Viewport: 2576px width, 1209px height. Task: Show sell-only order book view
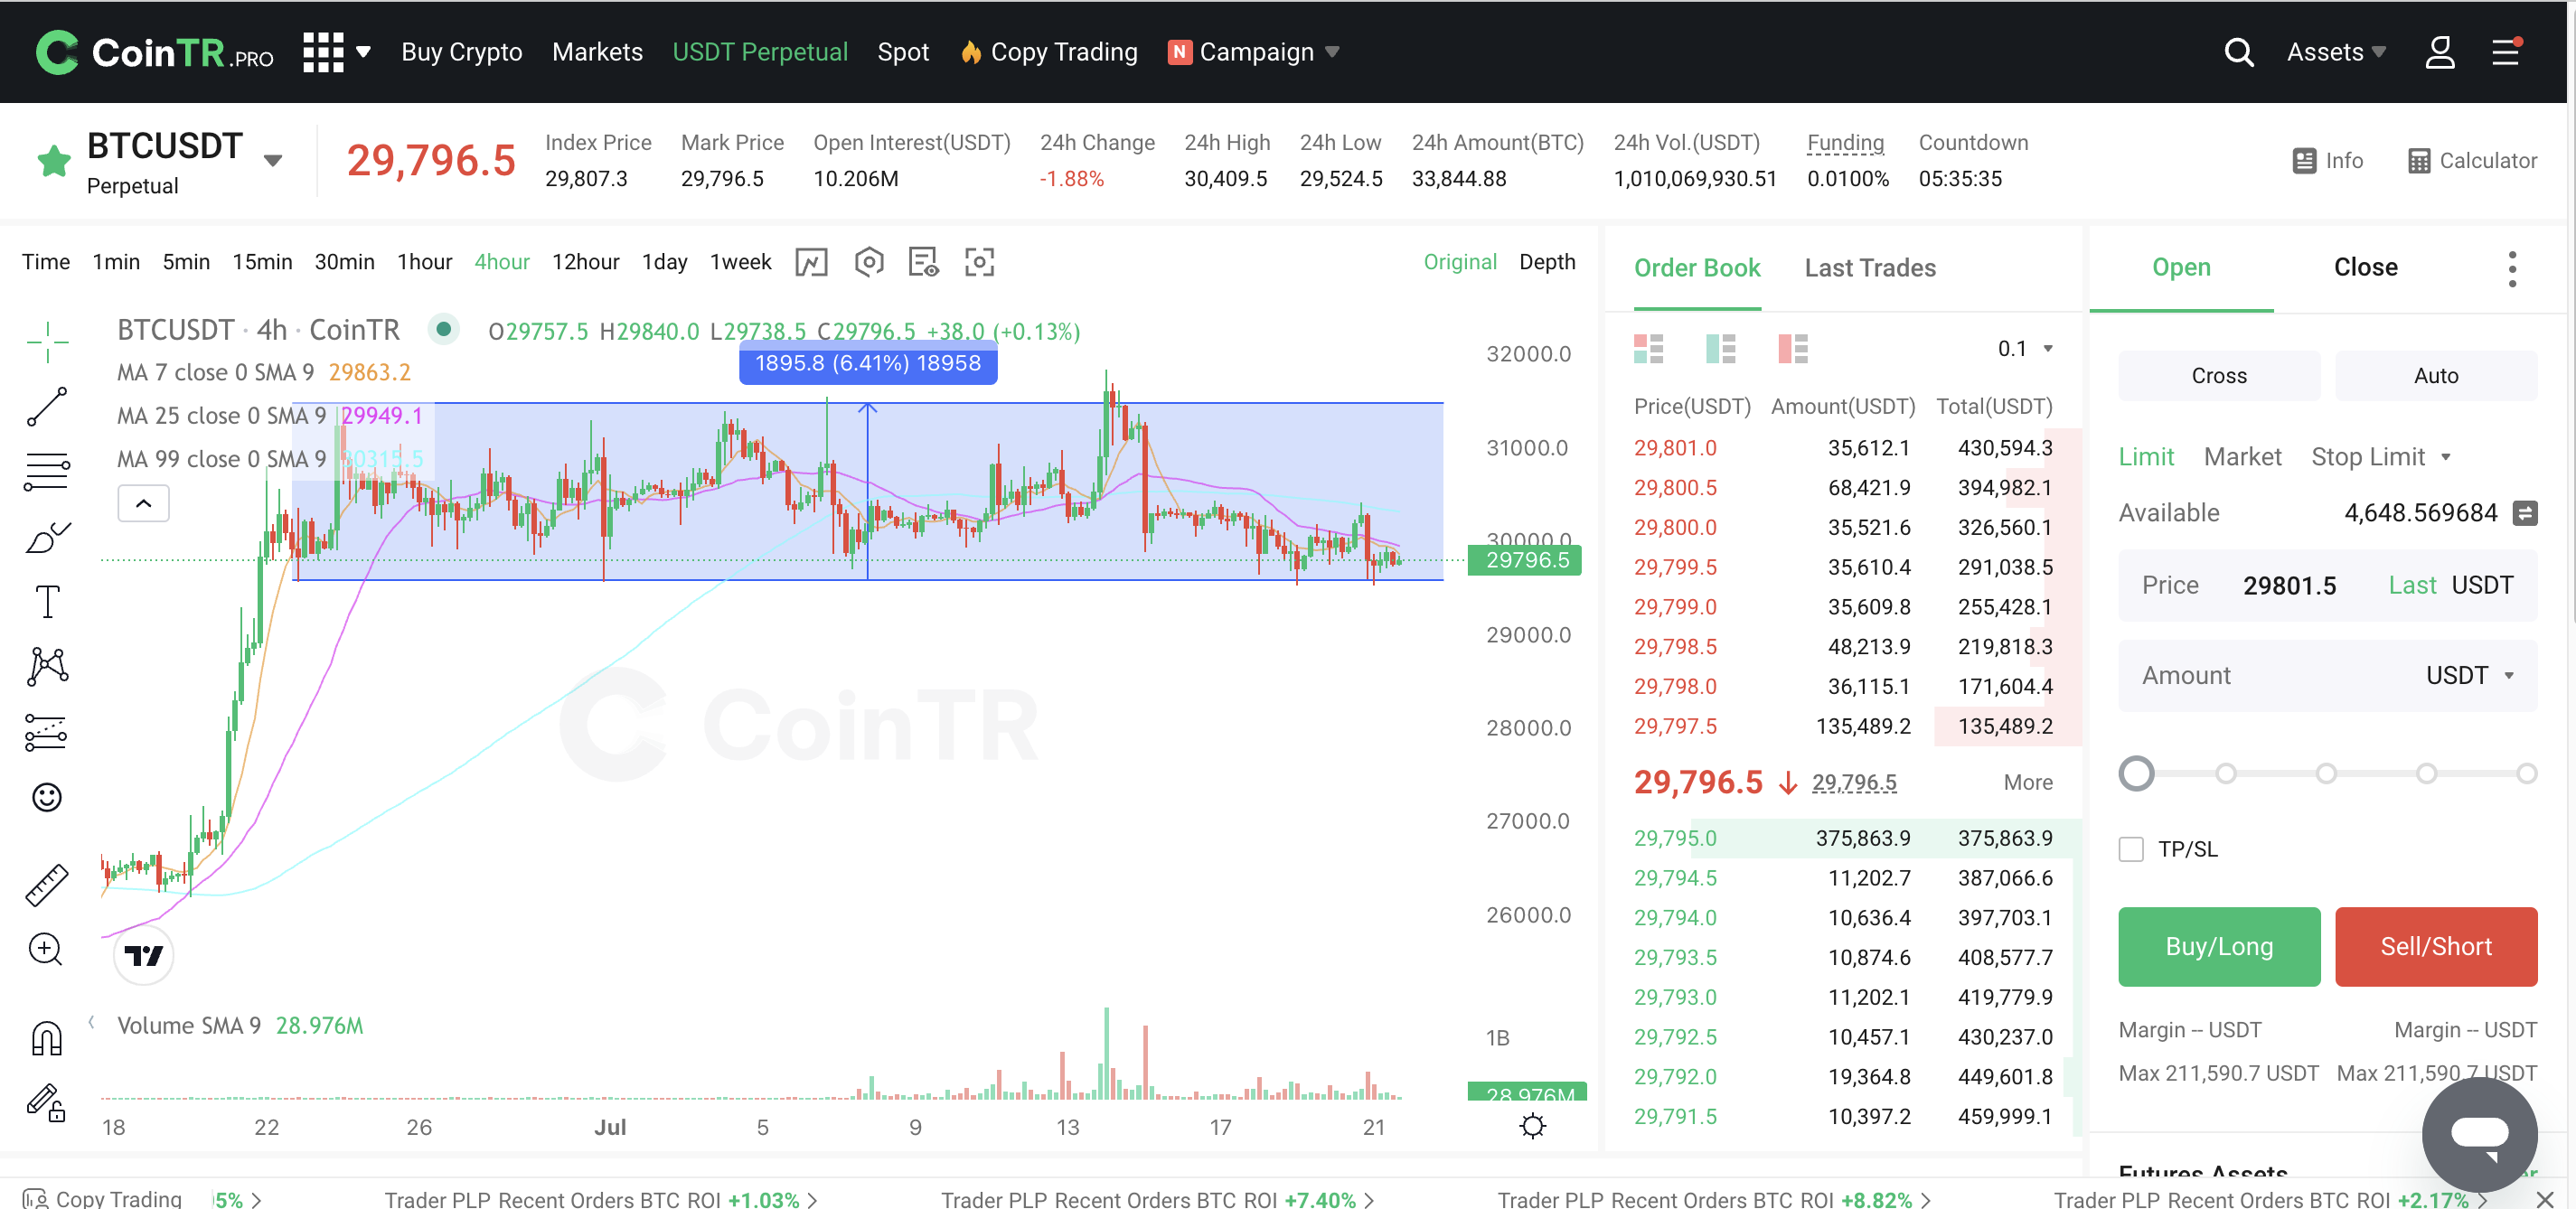point(1792,348)
